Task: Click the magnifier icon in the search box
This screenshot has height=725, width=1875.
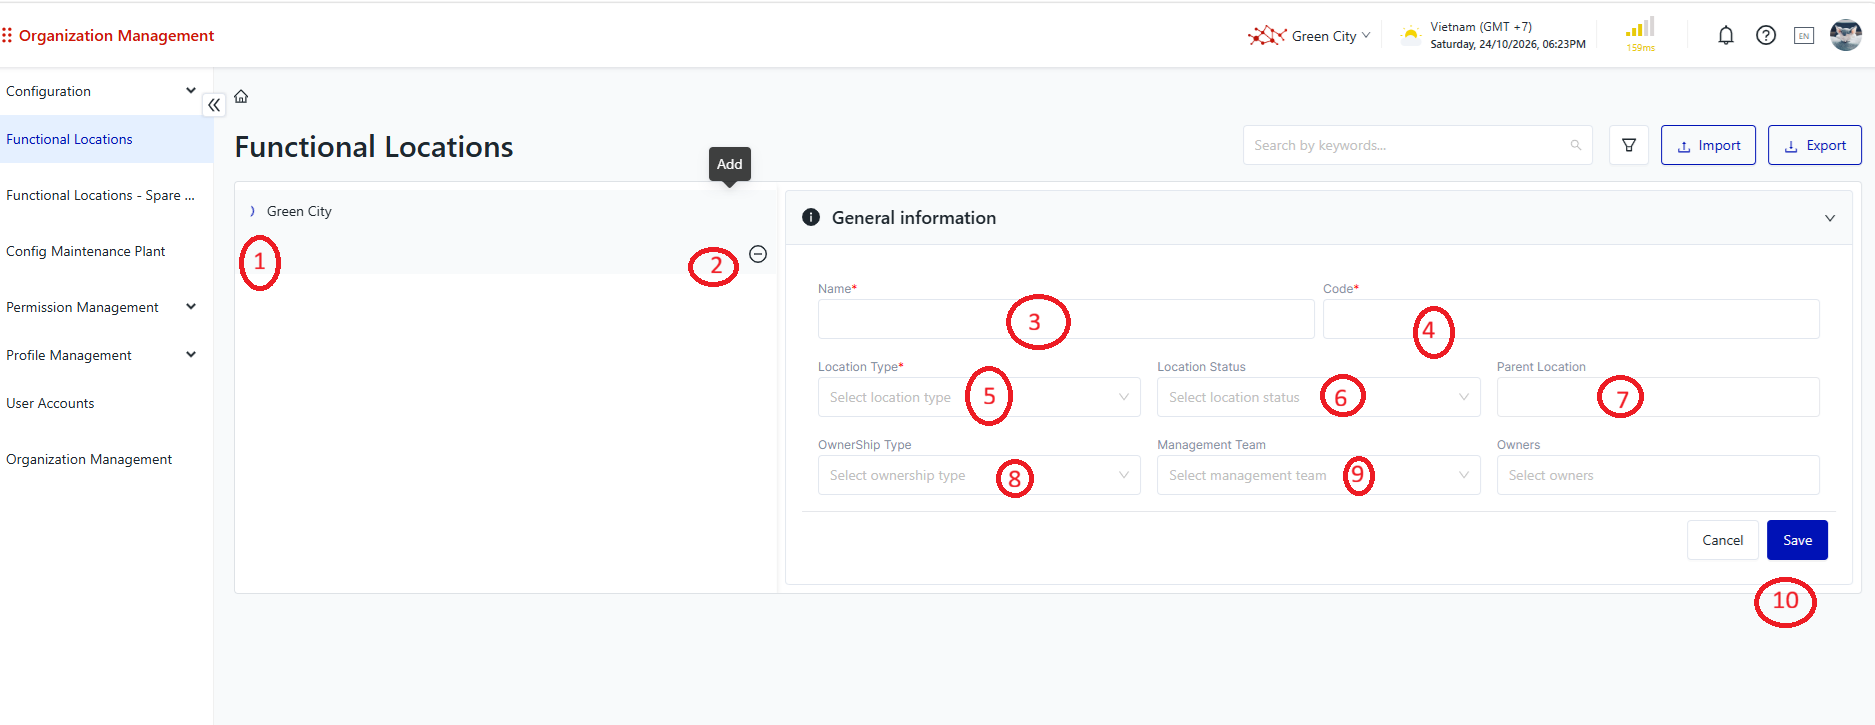Action: 1576,145
